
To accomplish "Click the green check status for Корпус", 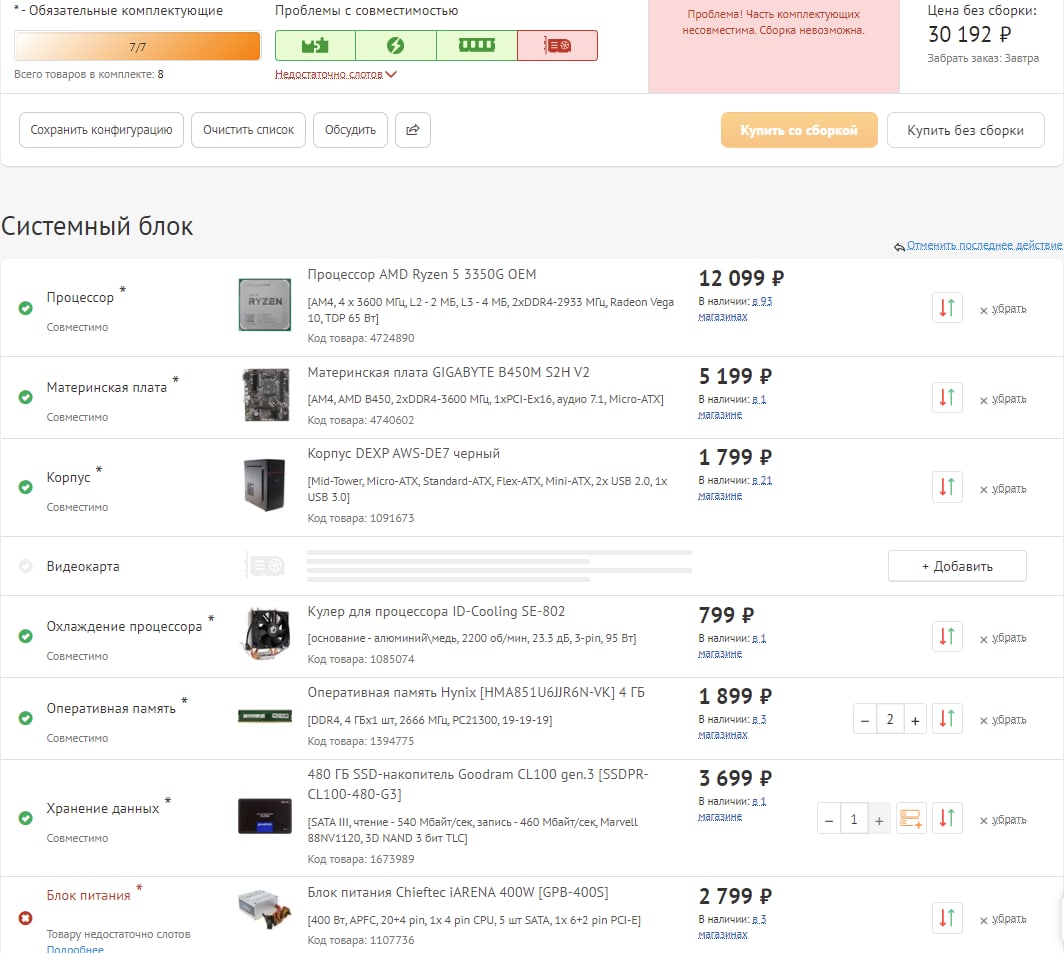I will (26, 487).
